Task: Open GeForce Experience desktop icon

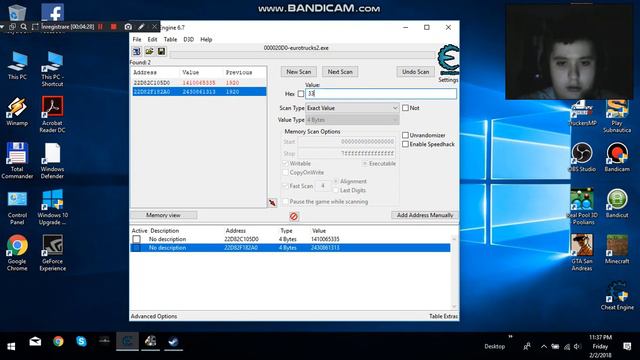Action: pyautogui.click(x=52, y=253)
